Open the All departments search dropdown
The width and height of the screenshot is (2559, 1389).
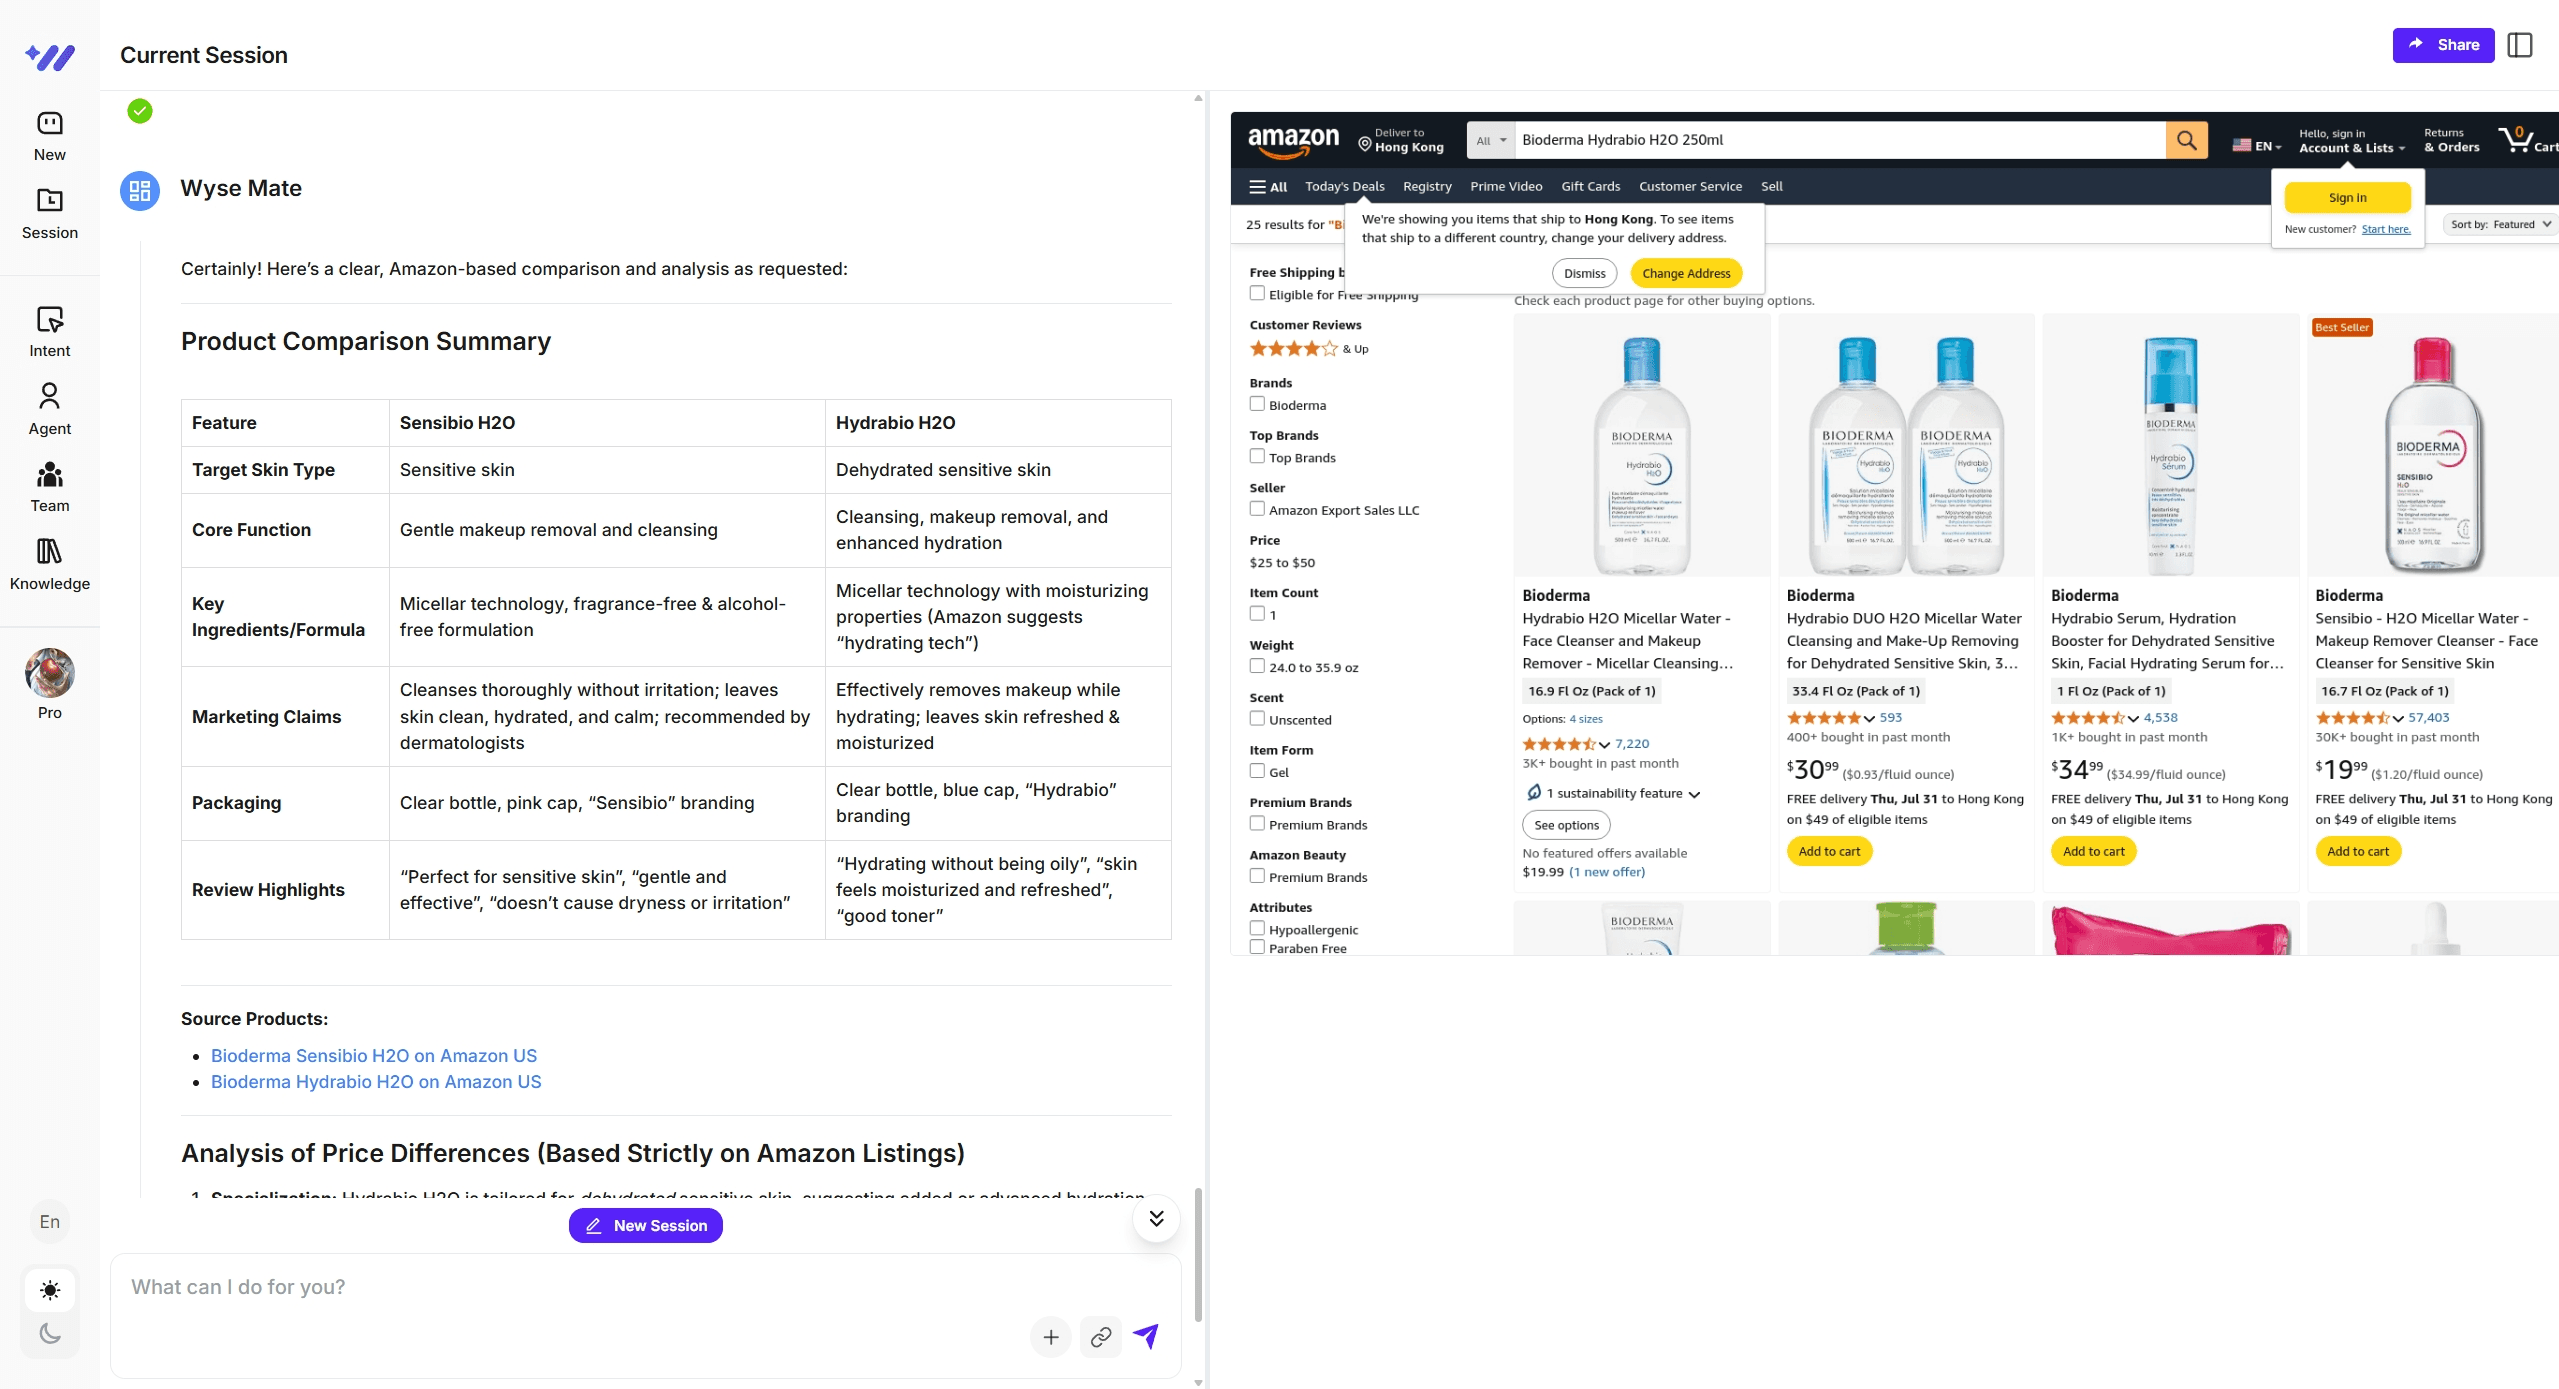[1491, 140]
